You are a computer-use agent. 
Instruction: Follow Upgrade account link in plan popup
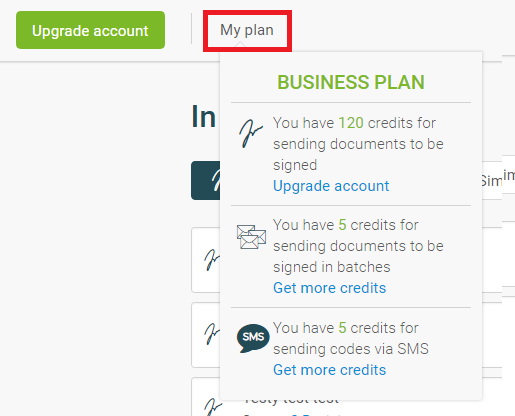coord(331,186)
